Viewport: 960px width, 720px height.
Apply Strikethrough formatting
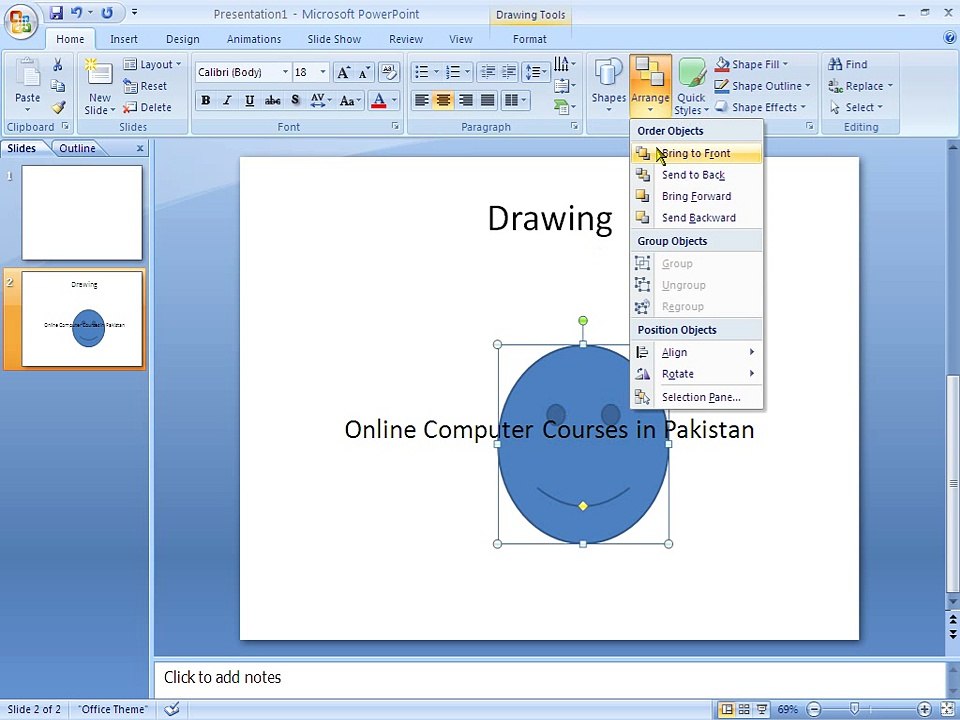(x=272, y=100)
